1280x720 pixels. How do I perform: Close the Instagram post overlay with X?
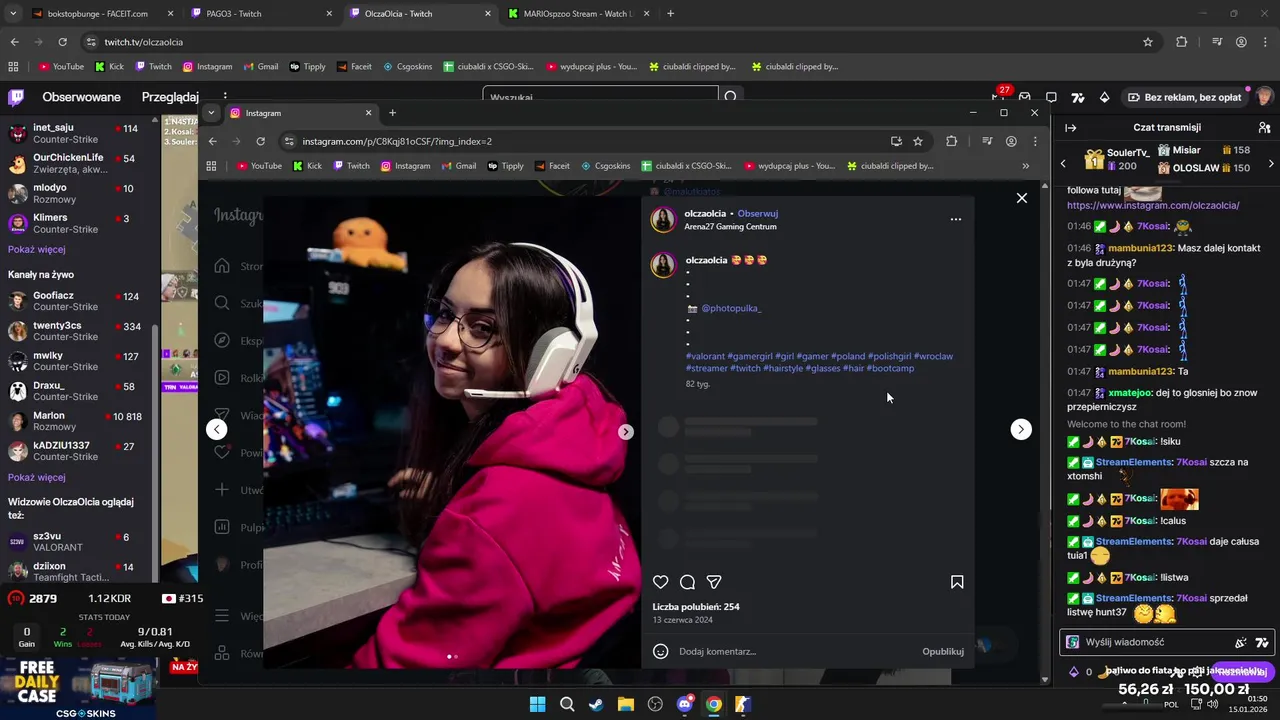tap(1021, 198)
